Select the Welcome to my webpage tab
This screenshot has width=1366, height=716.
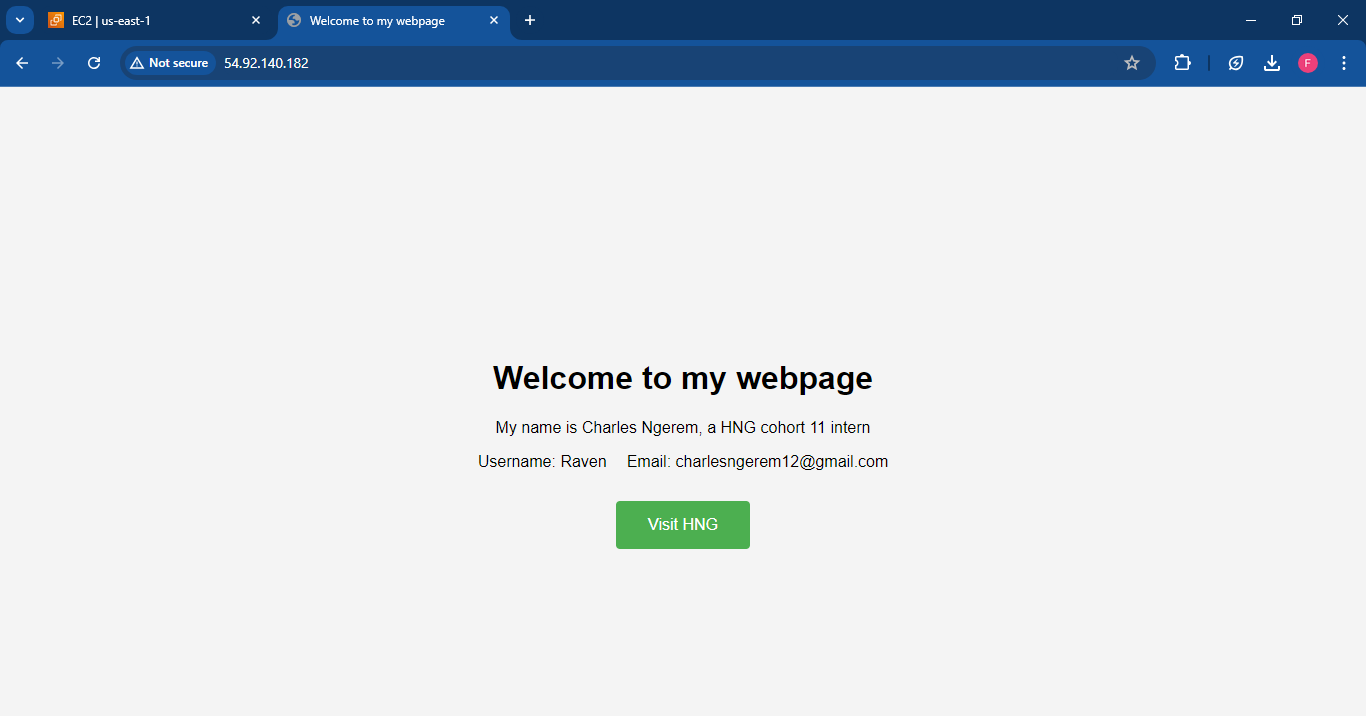click(380, 19)
